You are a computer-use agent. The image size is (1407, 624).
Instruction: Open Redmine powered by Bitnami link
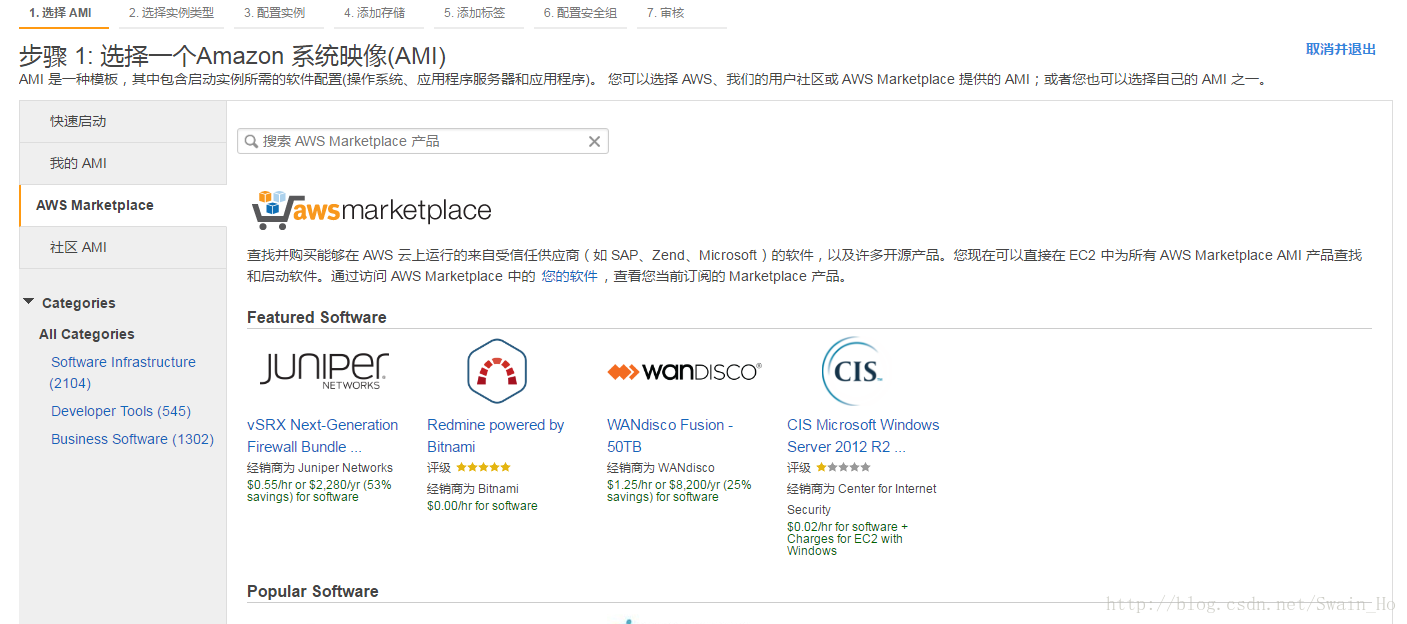point(495,436)
